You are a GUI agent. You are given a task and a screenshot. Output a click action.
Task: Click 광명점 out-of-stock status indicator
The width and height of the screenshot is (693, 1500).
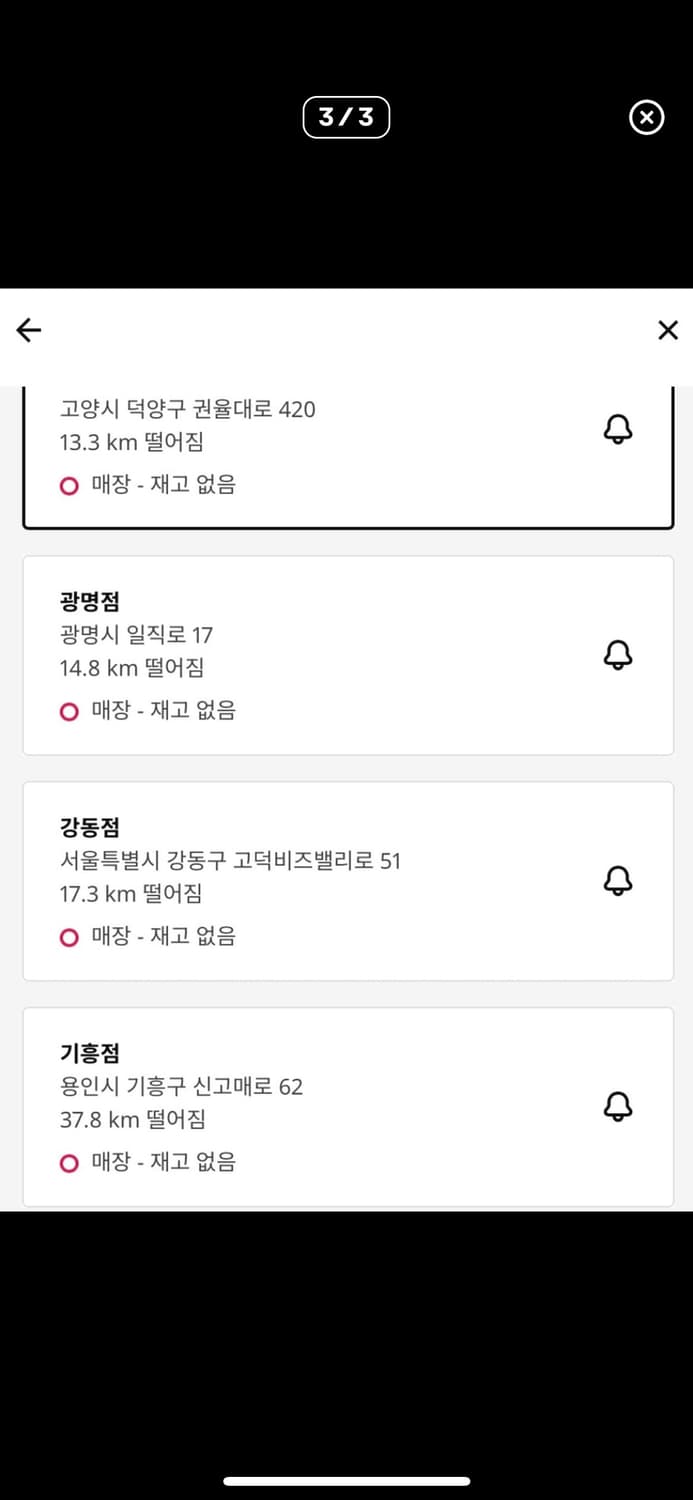(x=148, y=711)
